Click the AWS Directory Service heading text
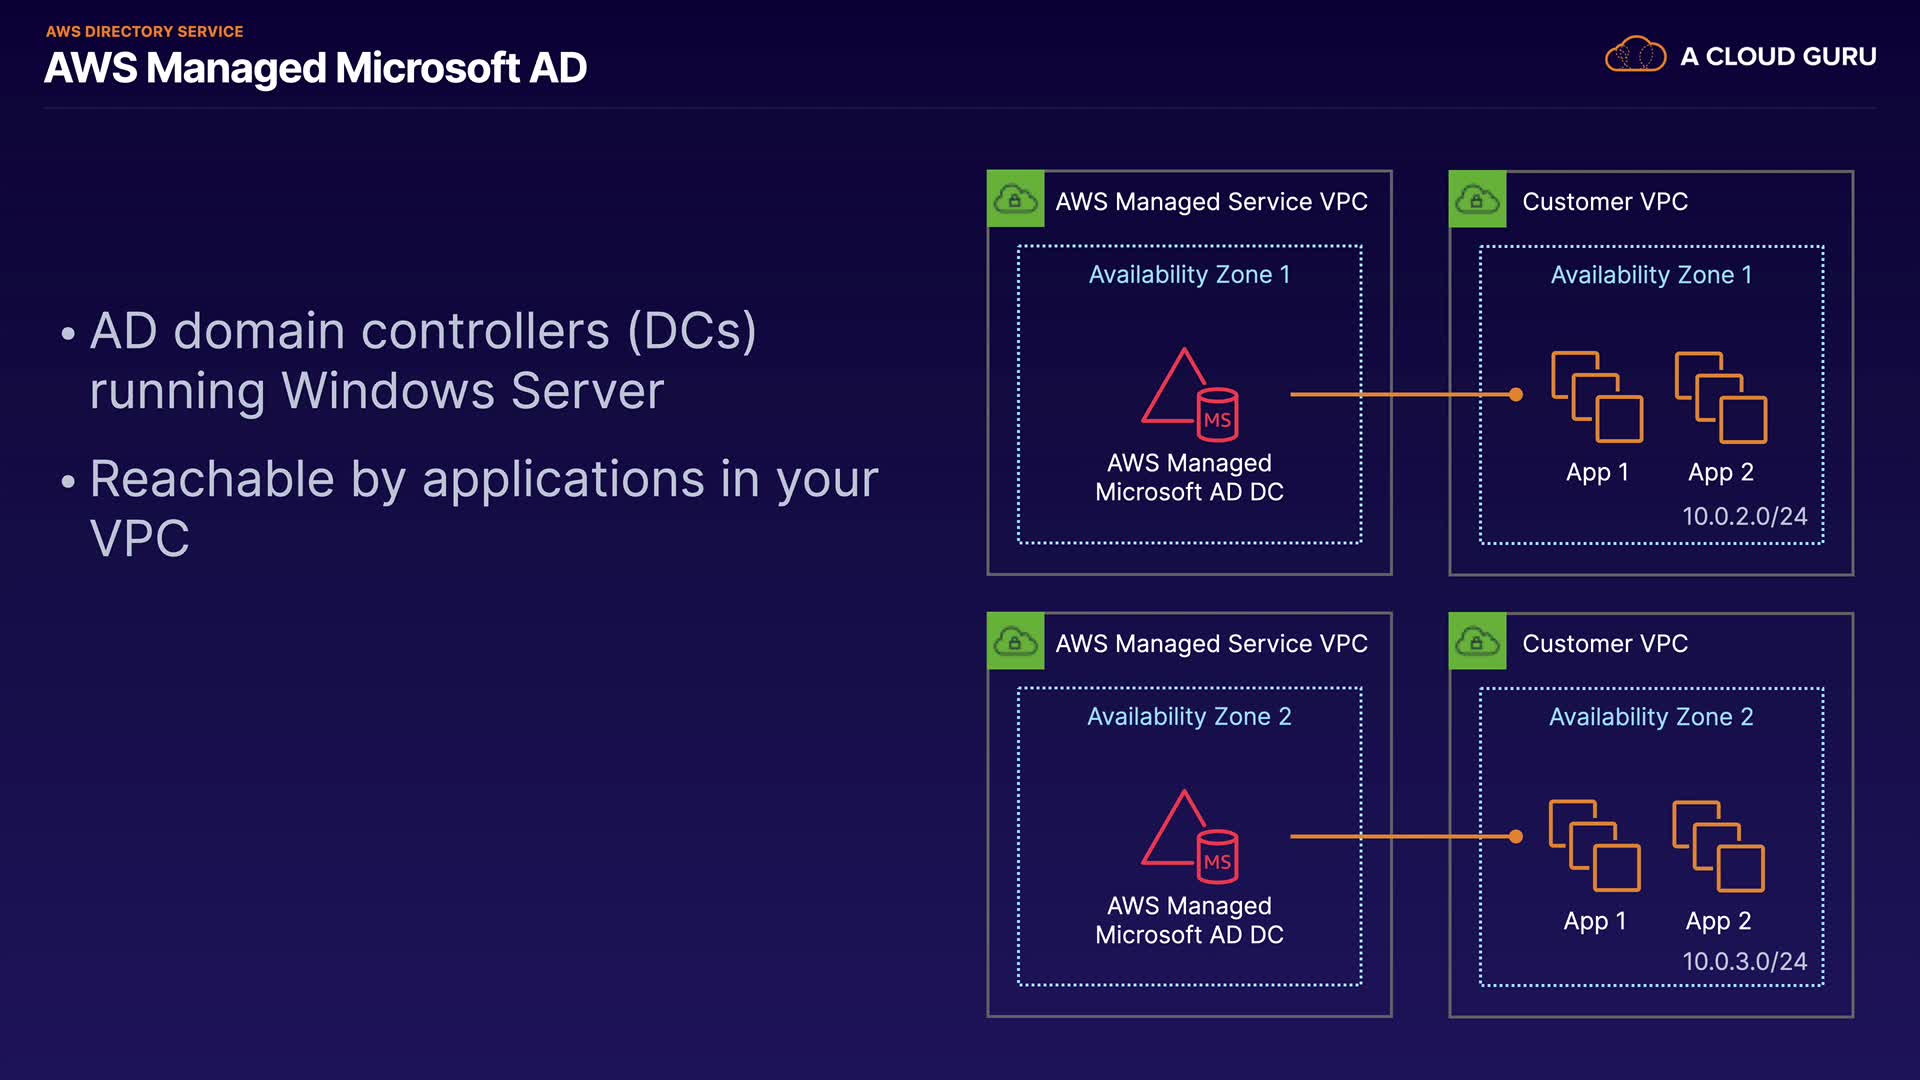Viewport: 1920px width, 1080px height. tap(145, 32)
